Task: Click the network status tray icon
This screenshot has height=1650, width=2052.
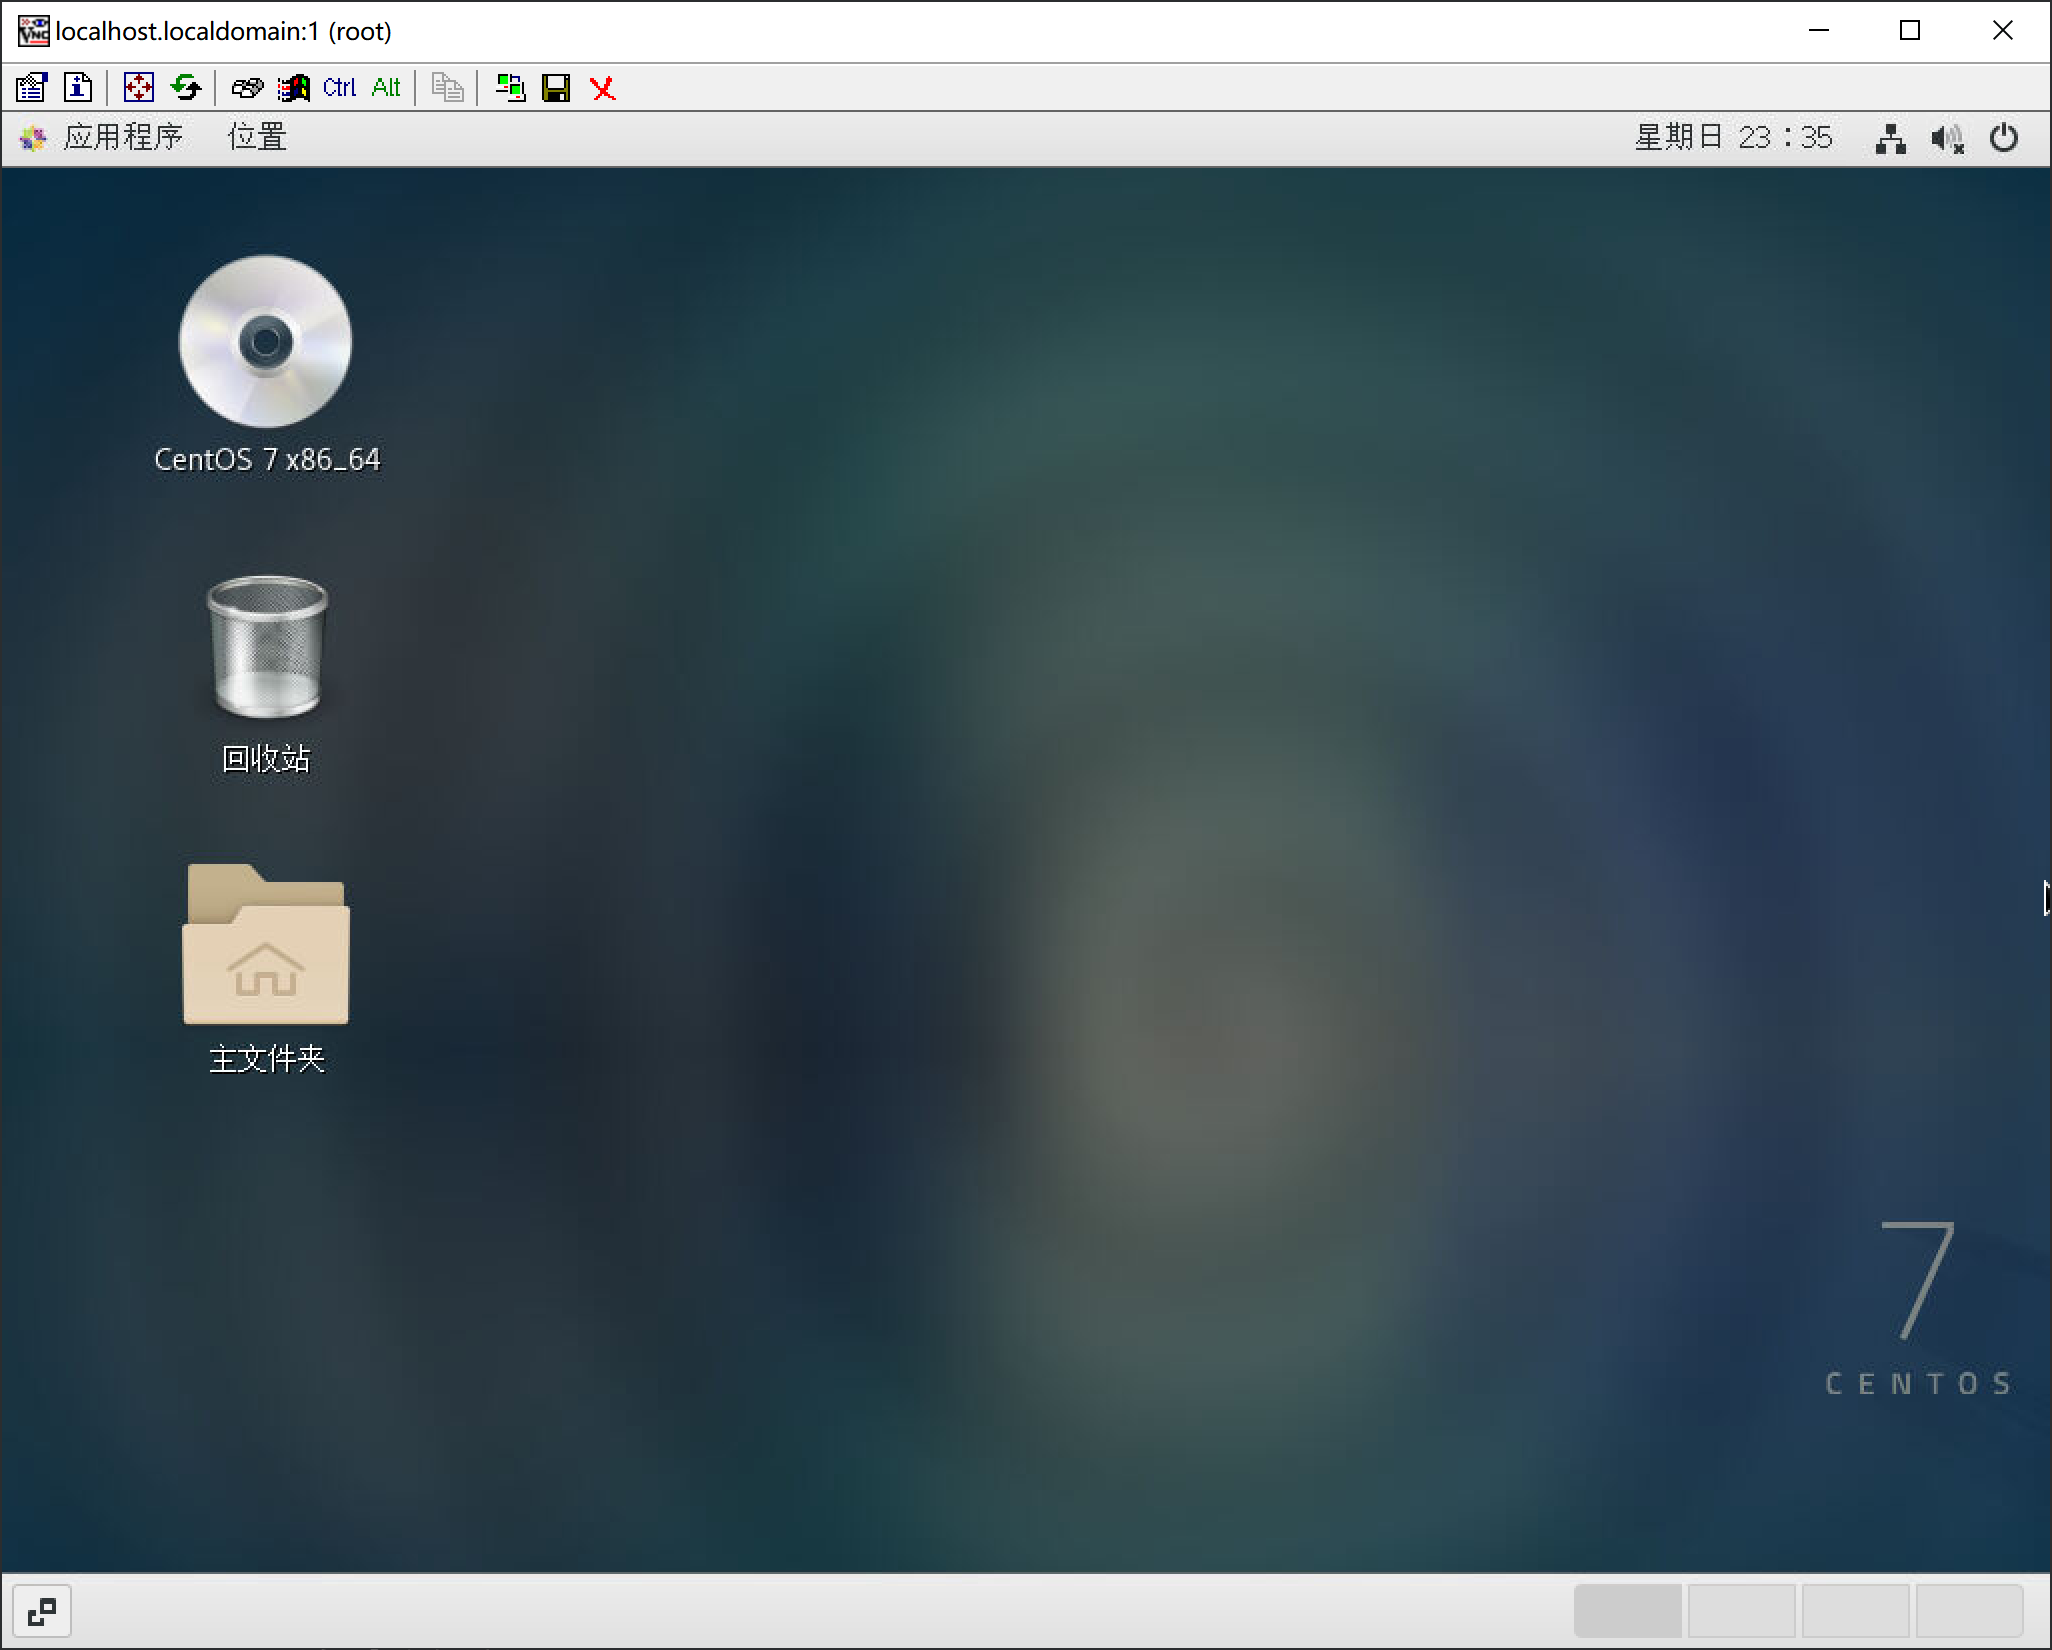Action: (x=1890, y=138)
